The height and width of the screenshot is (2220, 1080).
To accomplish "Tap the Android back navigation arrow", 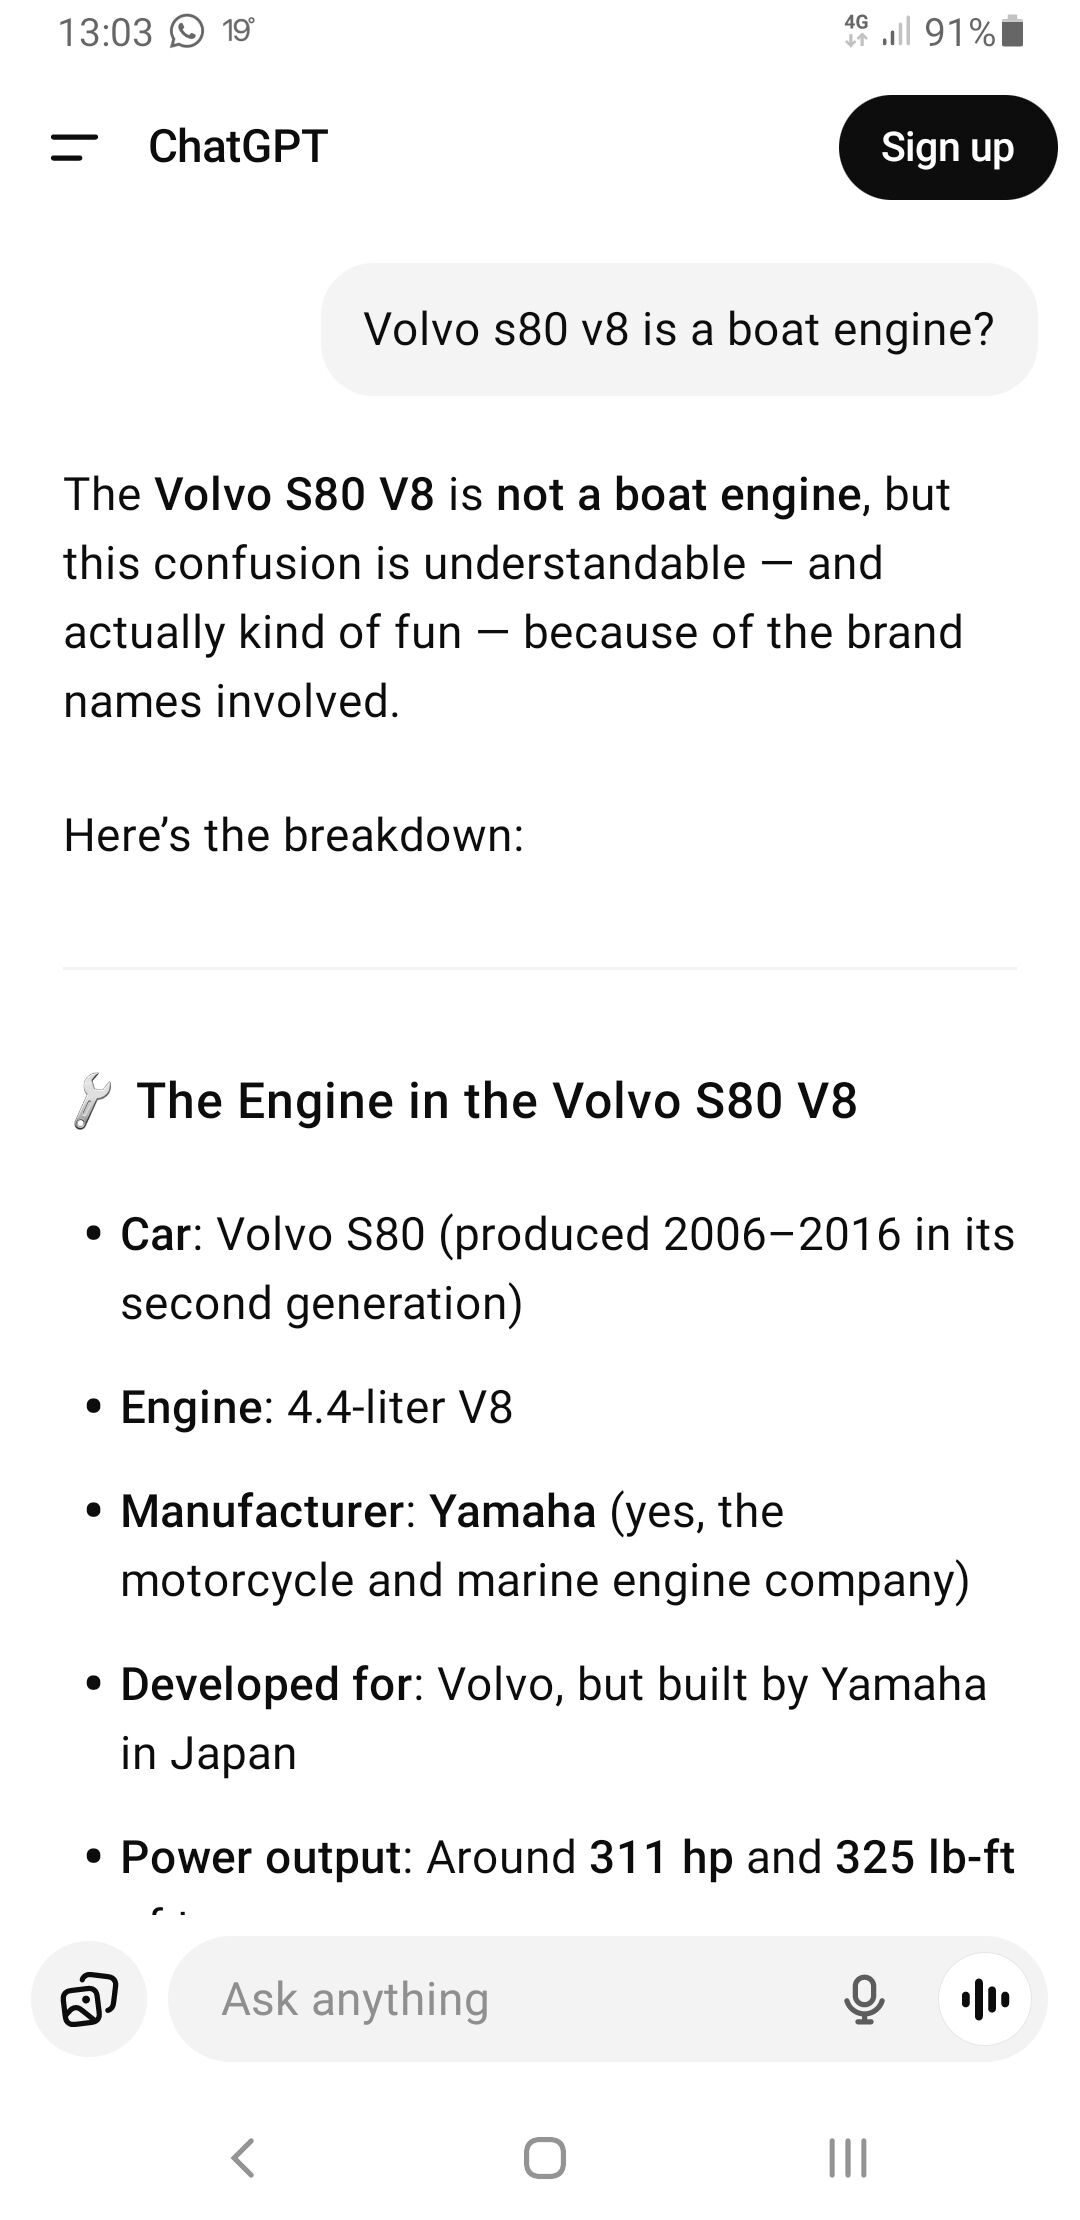I will 243,2157.
